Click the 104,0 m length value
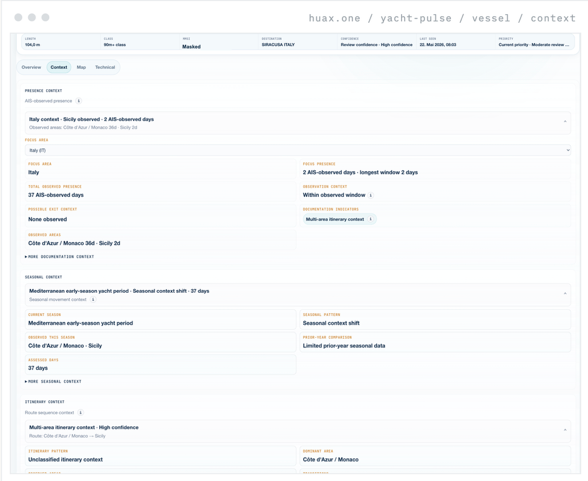The height and width of the screenshot is (481, 588). coord(33,45)
